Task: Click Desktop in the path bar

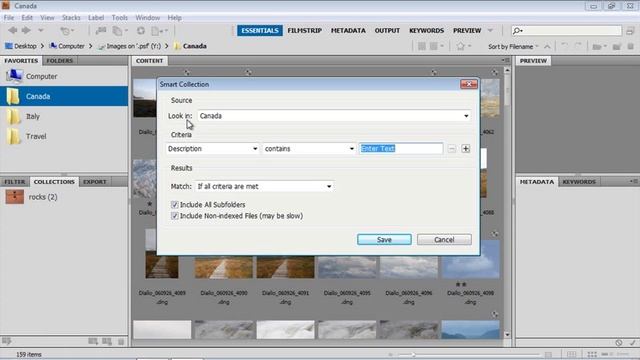Action: click(x=21, y=46)
